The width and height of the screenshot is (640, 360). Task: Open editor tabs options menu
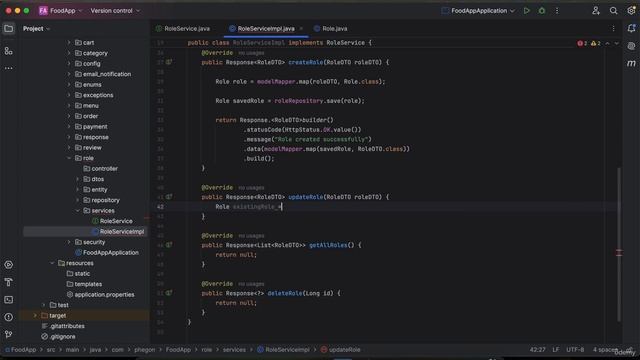click(x=613, y=29)
